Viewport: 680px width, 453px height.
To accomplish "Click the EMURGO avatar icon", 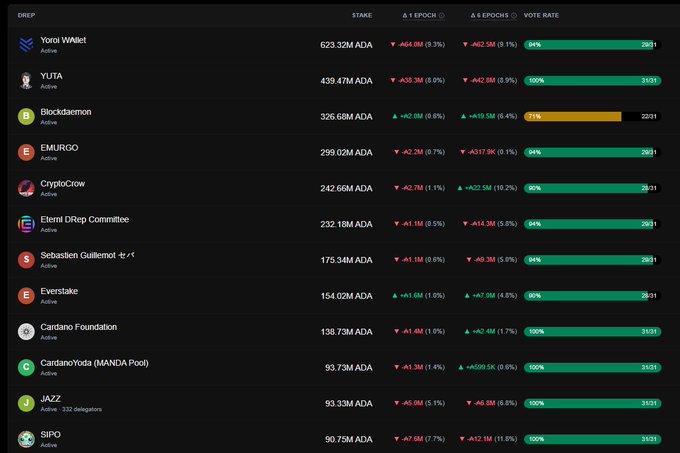I will (26, 152).
